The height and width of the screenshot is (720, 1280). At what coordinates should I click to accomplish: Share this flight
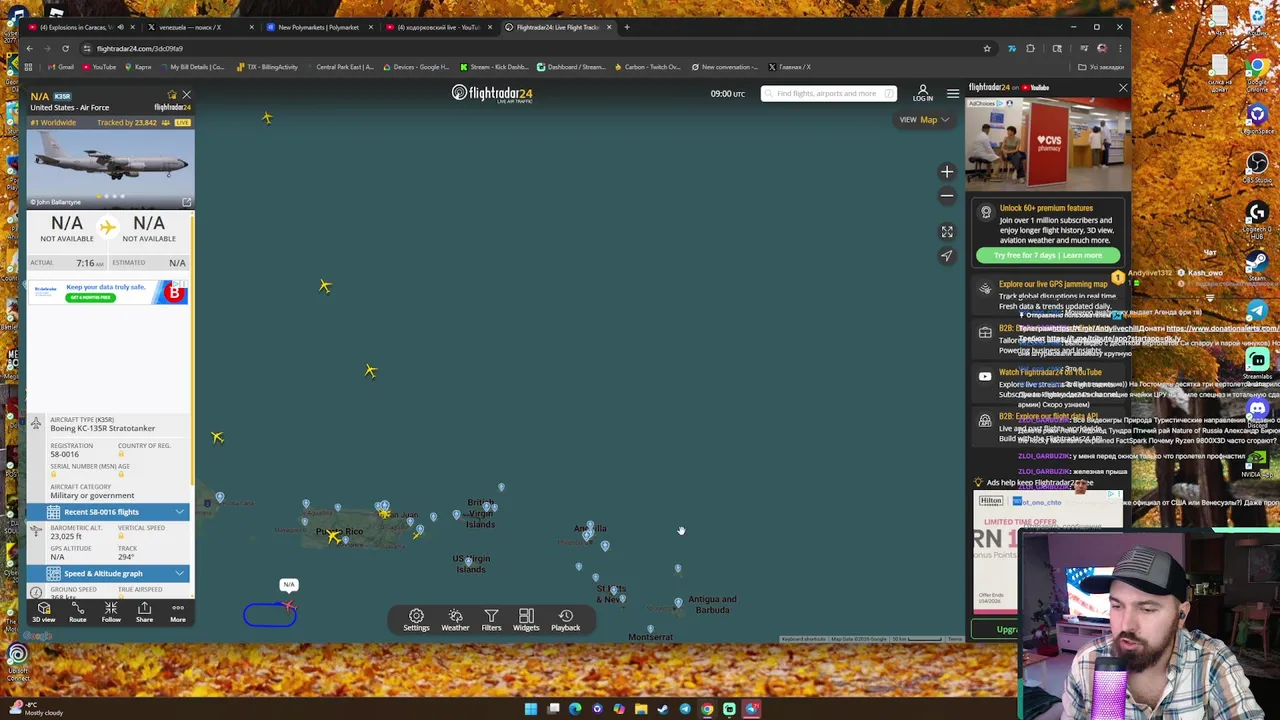[x=144, y=612]
